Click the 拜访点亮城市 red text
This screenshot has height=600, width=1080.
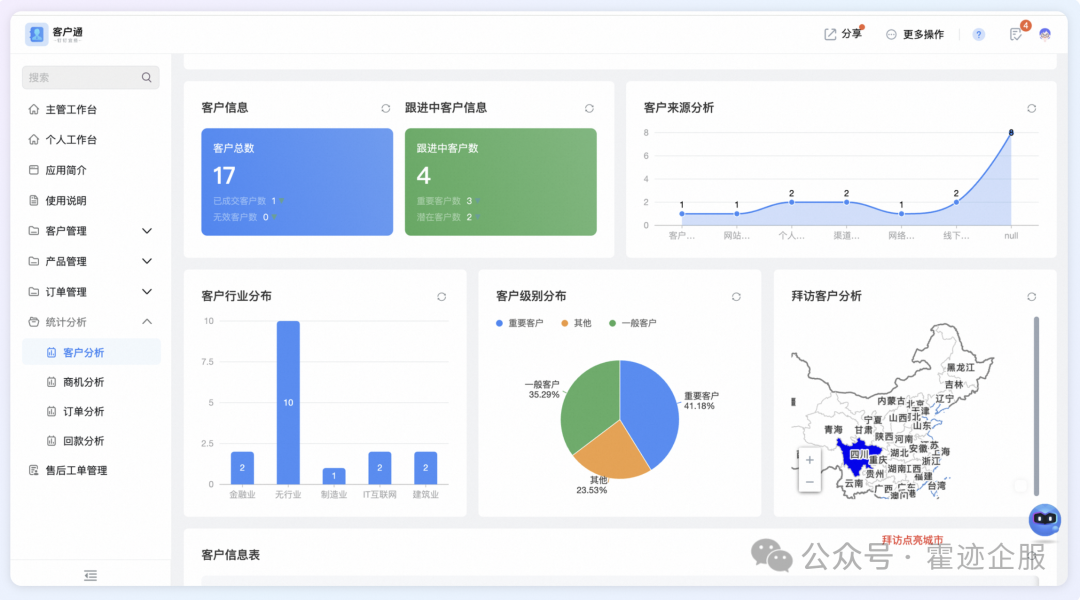pyautogui.click(x=912, y=540)
